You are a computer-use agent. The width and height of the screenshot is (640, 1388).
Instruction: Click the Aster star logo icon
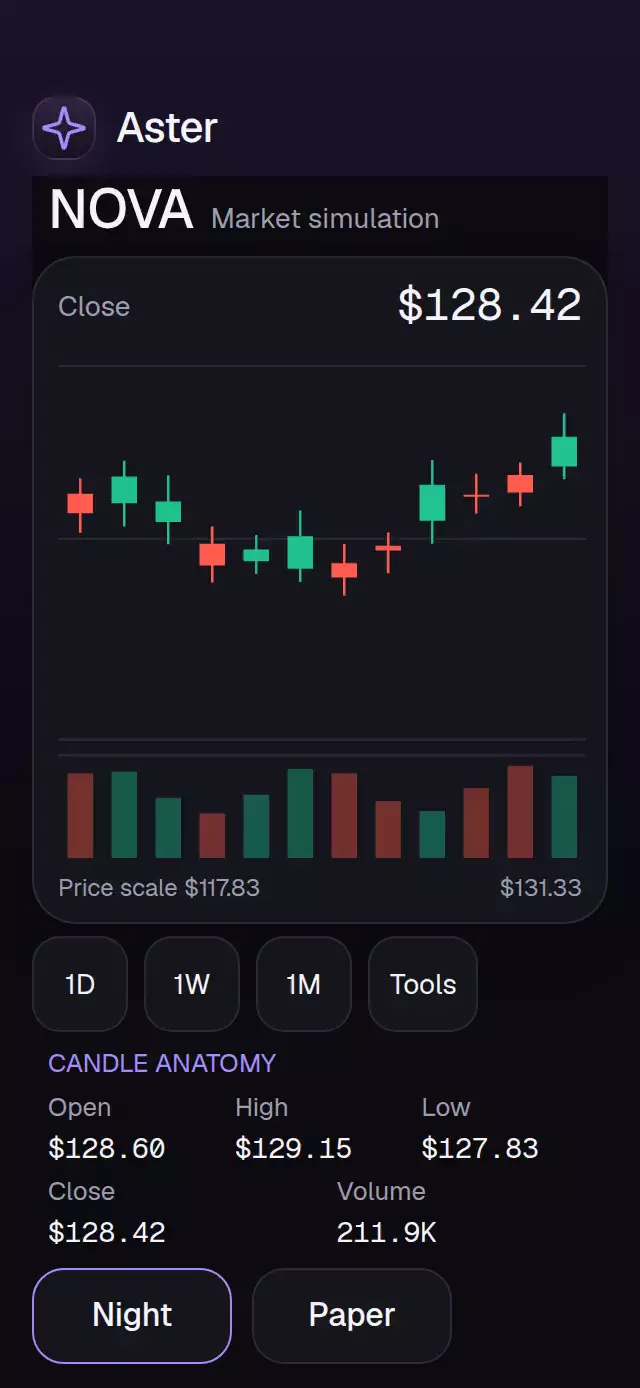click(x=64, y=128)
